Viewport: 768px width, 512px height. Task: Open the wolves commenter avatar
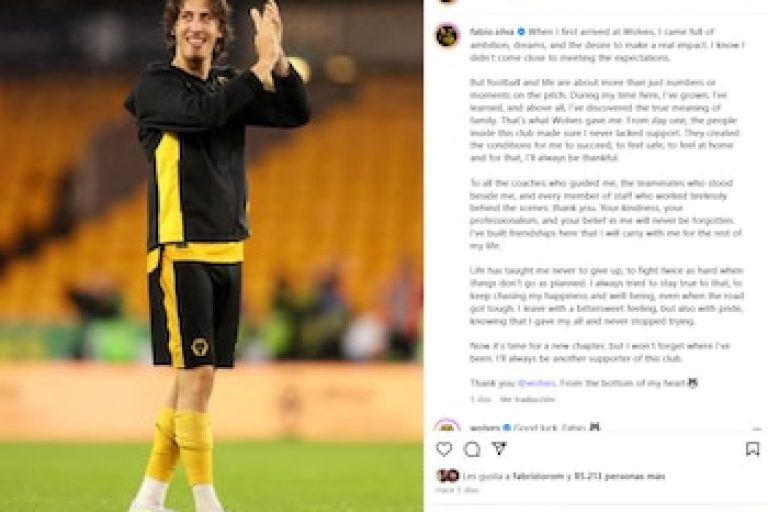click(x=447, y=425)
